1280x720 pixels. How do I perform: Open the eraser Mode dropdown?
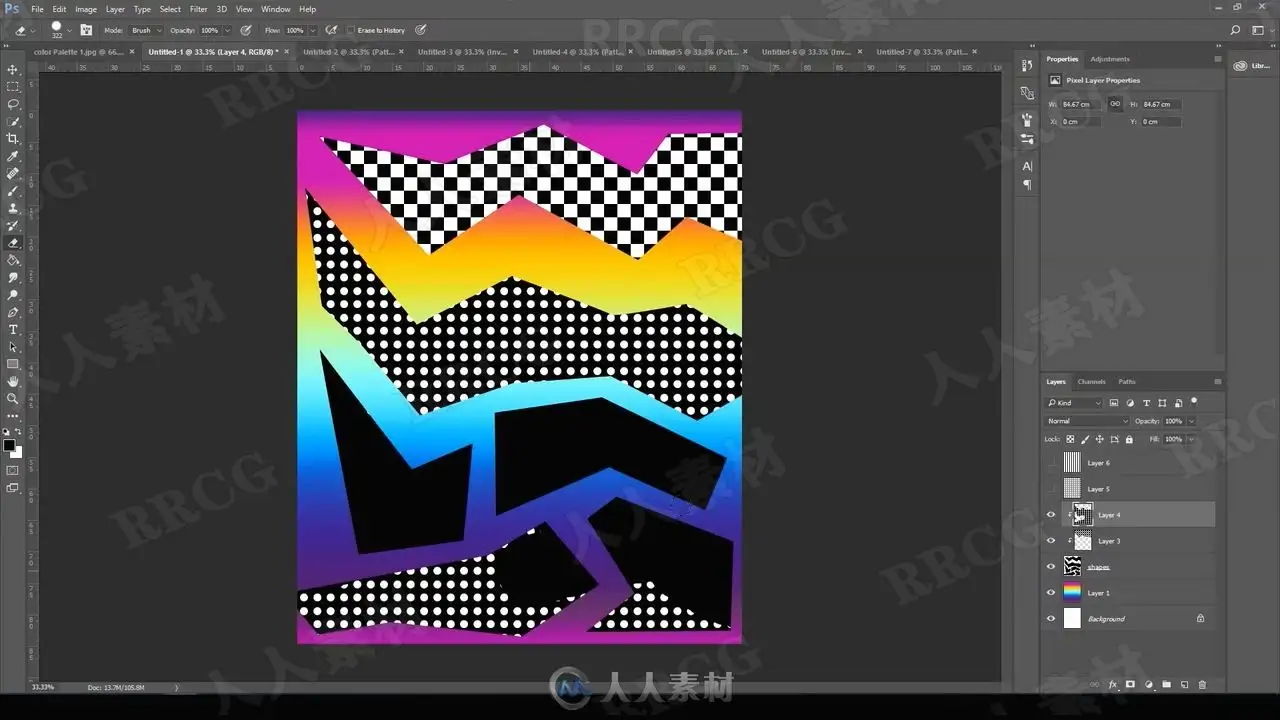tap(146, 31)
